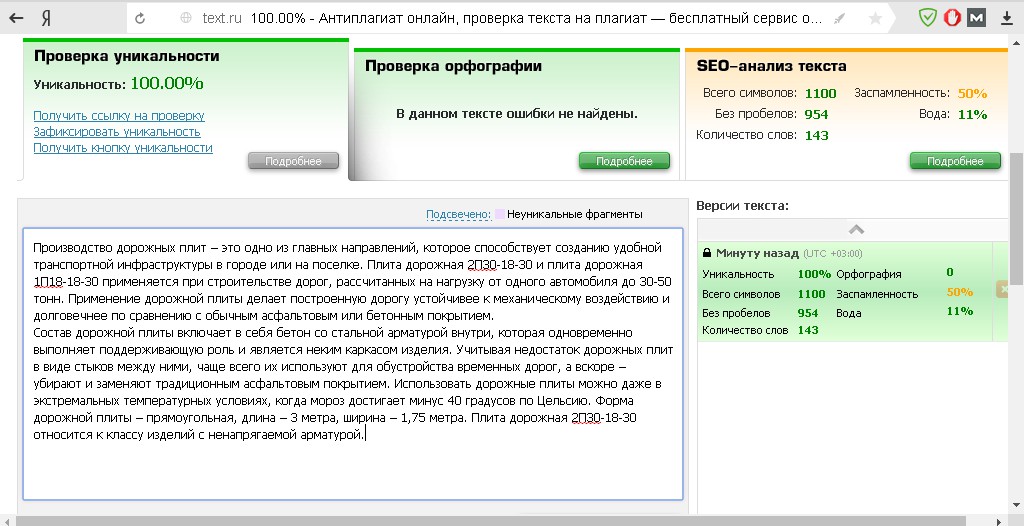Click the rocket turbo mode icon
Viewport: 1024px width, 526px height.
point(840,18)
